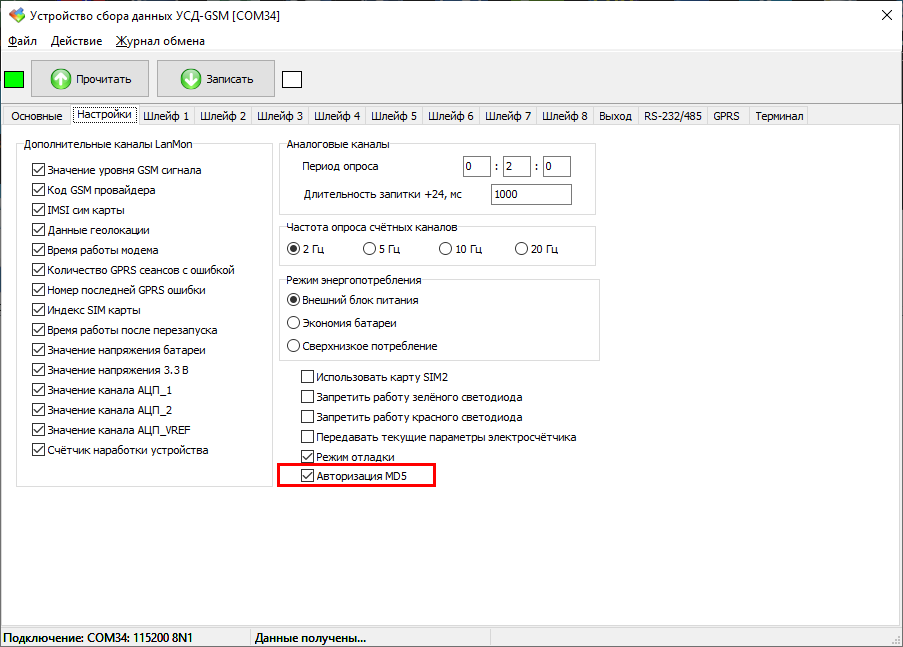Click status text Данные получены...
Screen dimensions: 903x647
310,638
